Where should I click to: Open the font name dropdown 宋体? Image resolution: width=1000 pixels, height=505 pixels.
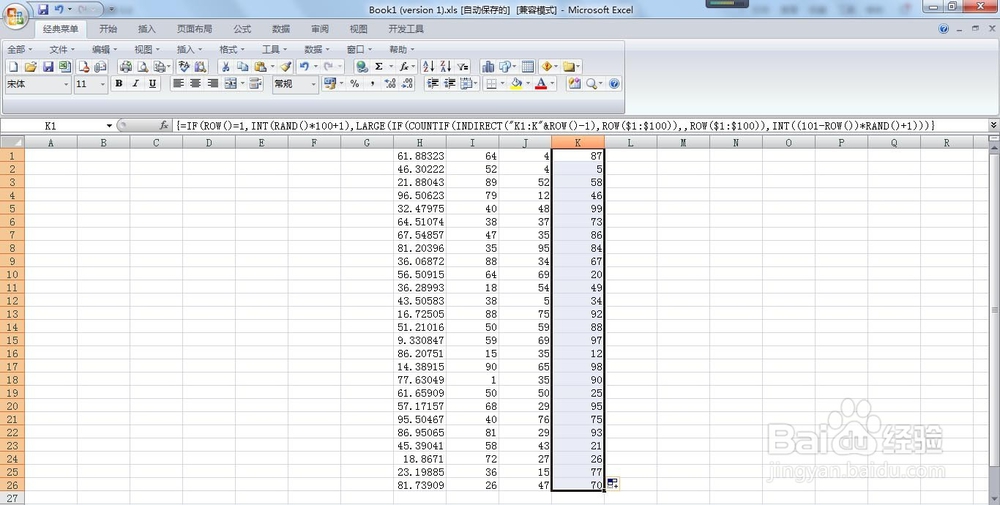66,84
